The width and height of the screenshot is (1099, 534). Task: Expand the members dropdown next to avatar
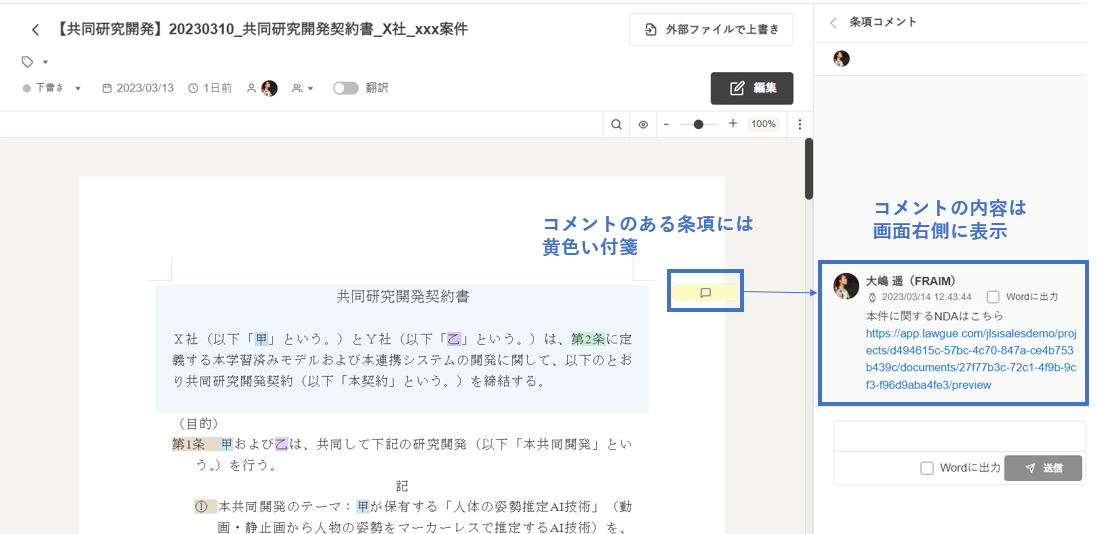(302, 88)
